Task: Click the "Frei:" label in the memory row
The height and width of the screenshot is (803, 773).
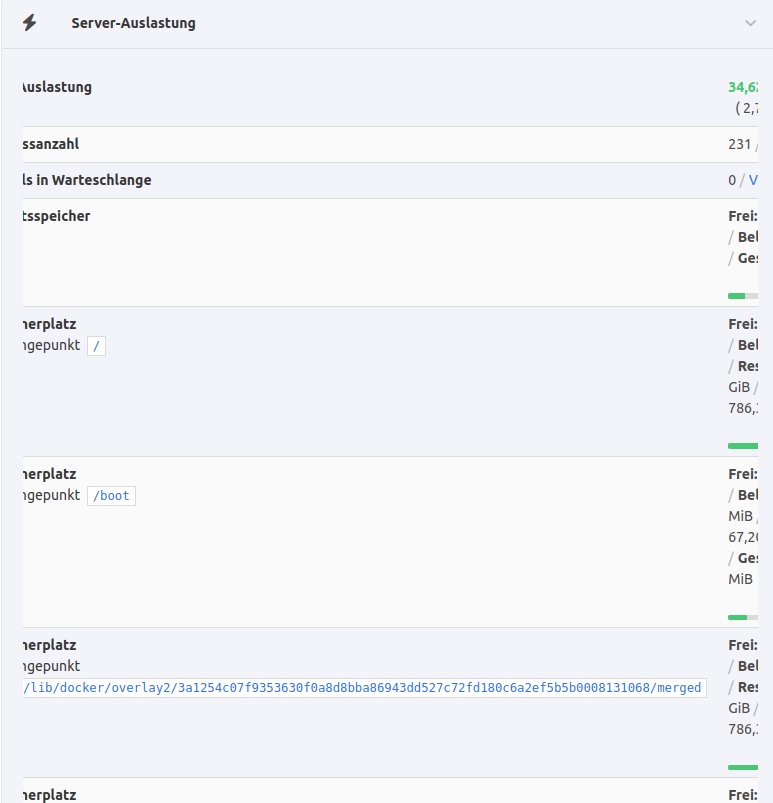Action: pos(742,216)
